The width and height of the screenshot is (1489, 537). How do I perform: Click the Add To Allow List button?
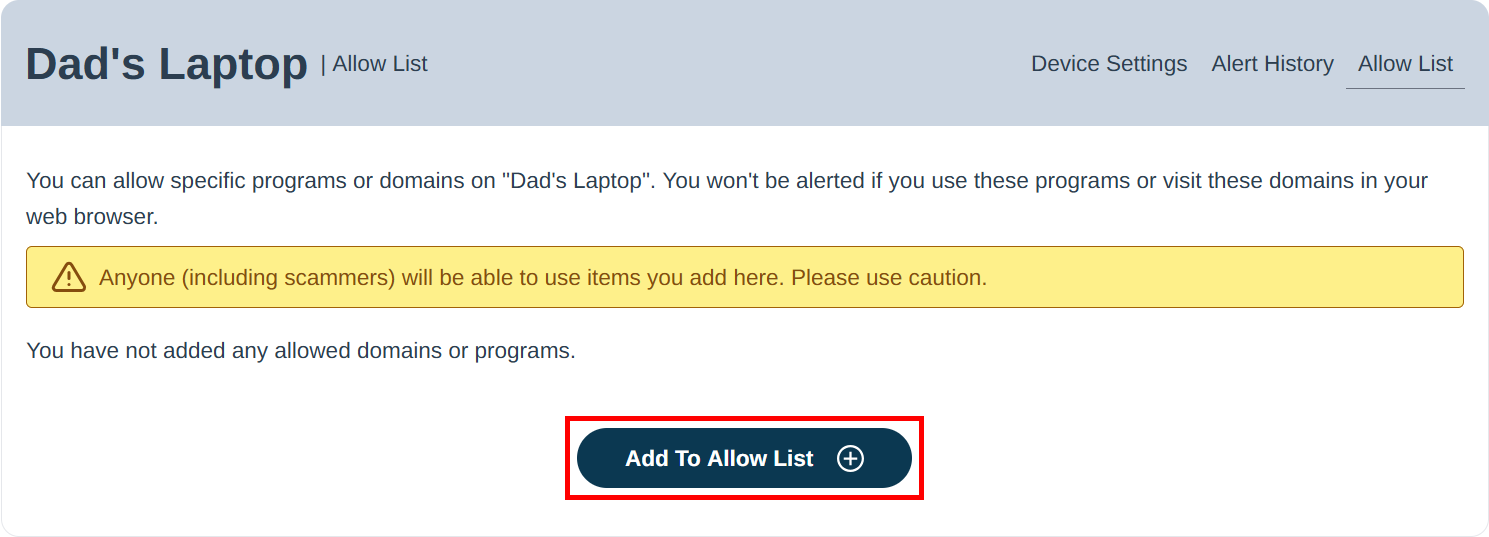(744, 458)
